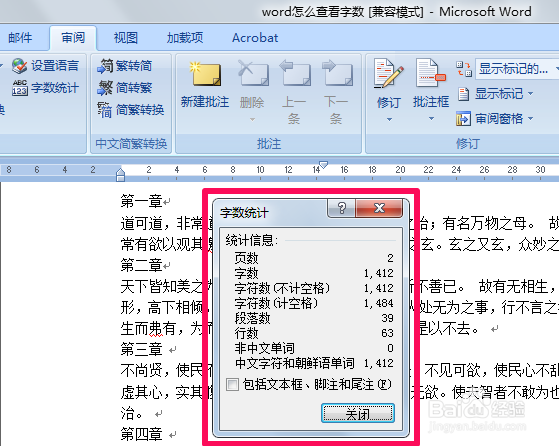Toggle track changes with 修订 icon
The width and height of the screenshot is (559, 446).
(389, 74)
